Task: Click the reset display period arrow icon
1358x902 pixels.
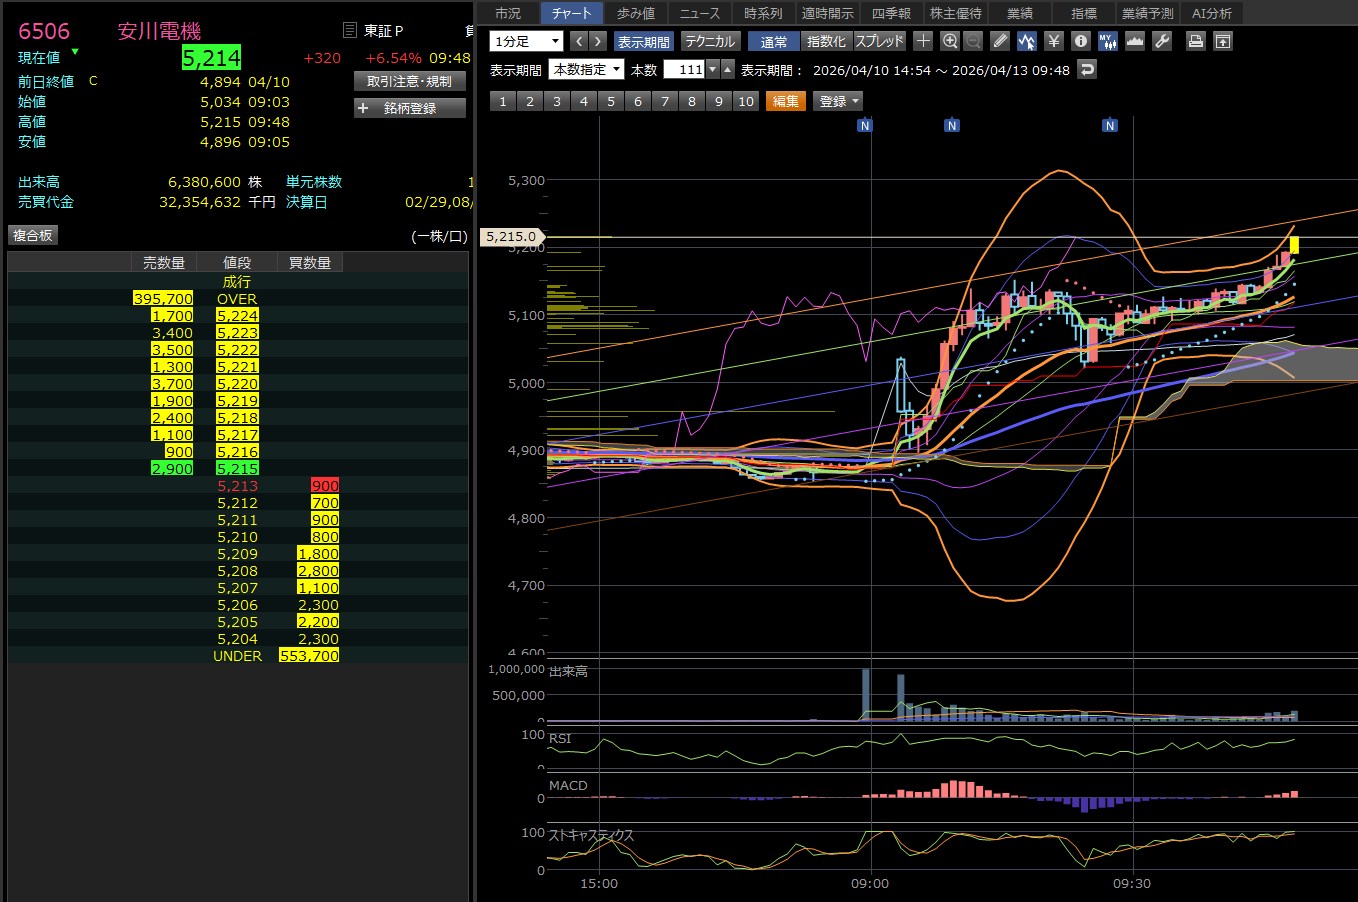Action: [1088, 69]
